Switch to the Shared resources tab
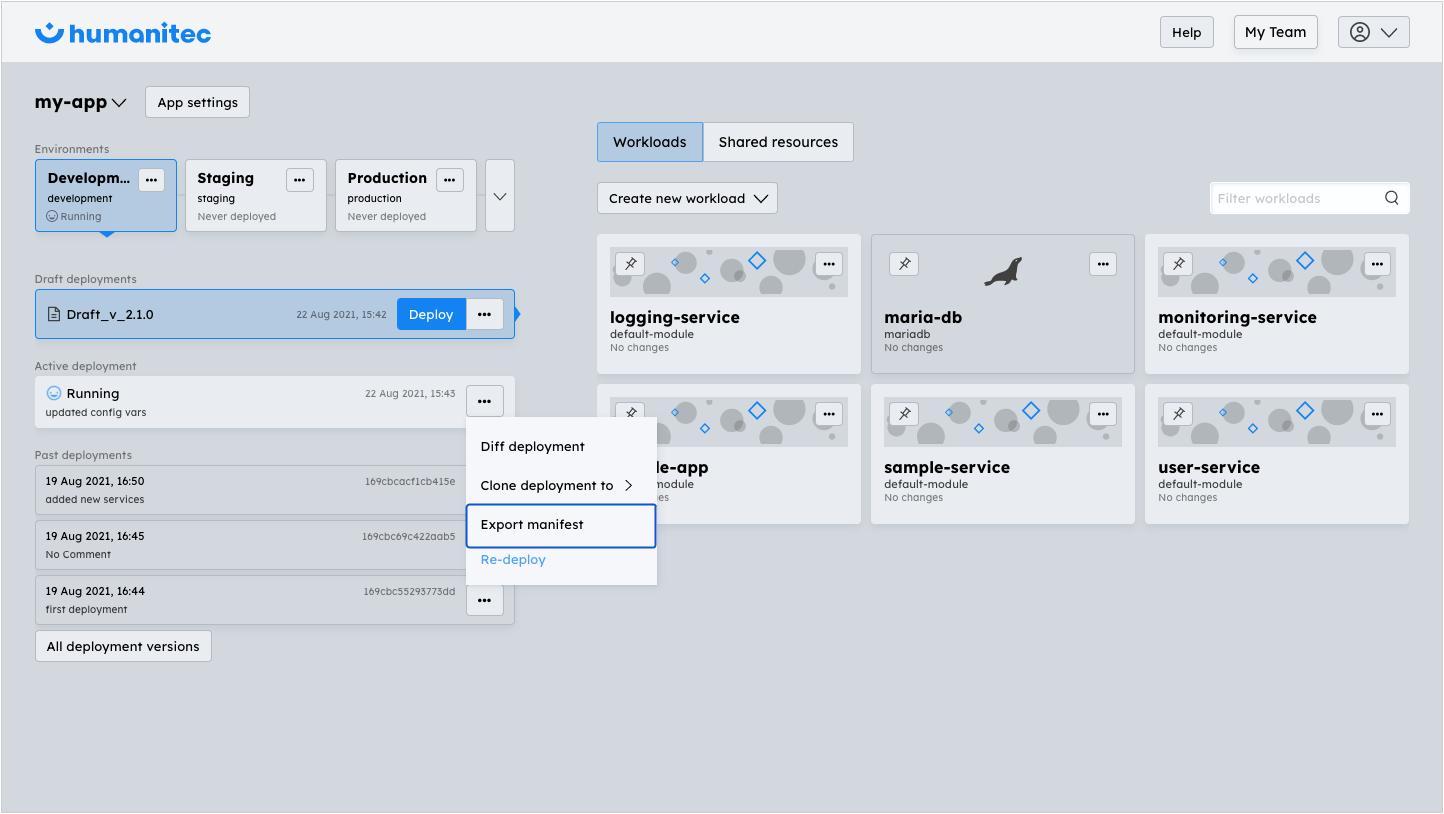The height and width of the screenshot is (814, 1444). point(777,142)
